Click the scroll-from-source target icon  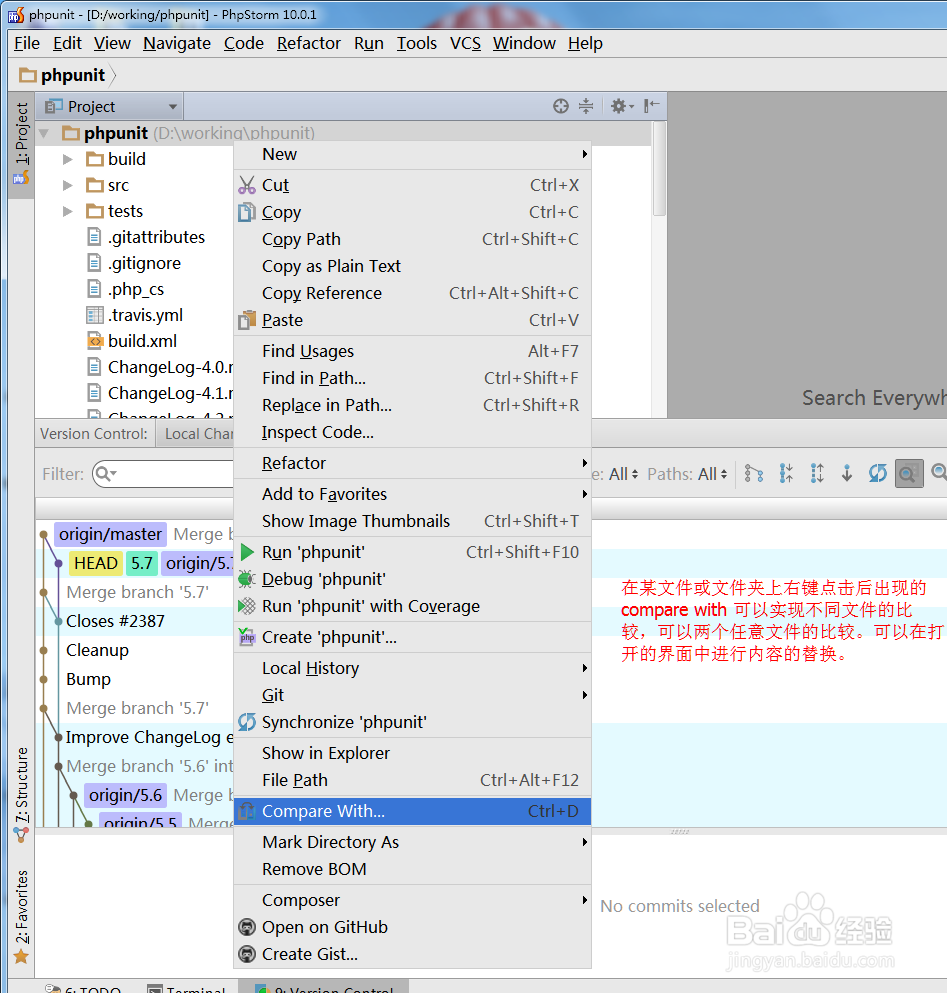561,106
